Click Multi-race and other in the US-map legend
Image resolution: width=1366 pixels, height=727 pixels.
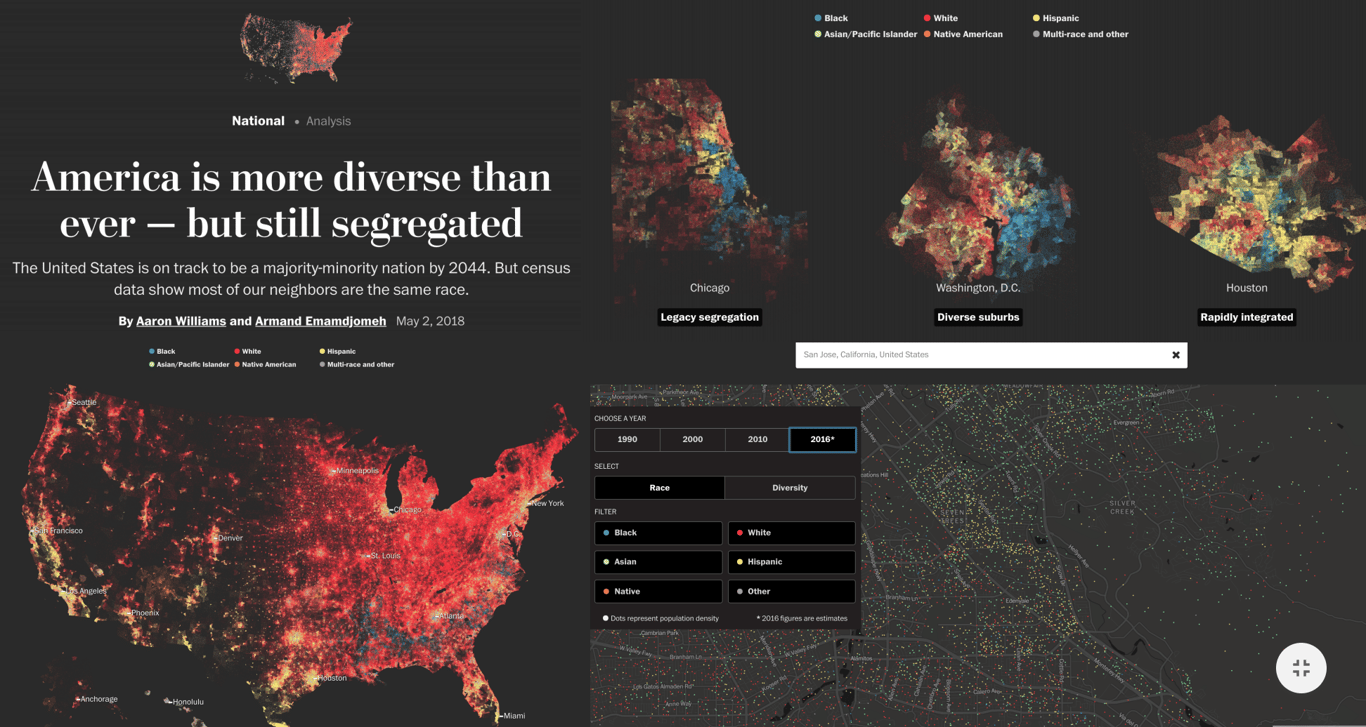pos(357,365)
